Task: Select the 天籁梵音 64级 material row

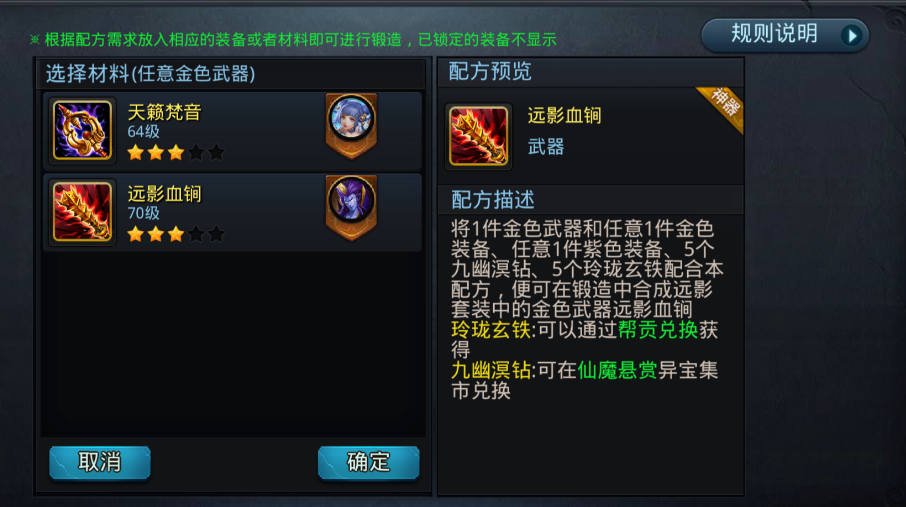Action: pyautogui.click(x=233, y=131)
